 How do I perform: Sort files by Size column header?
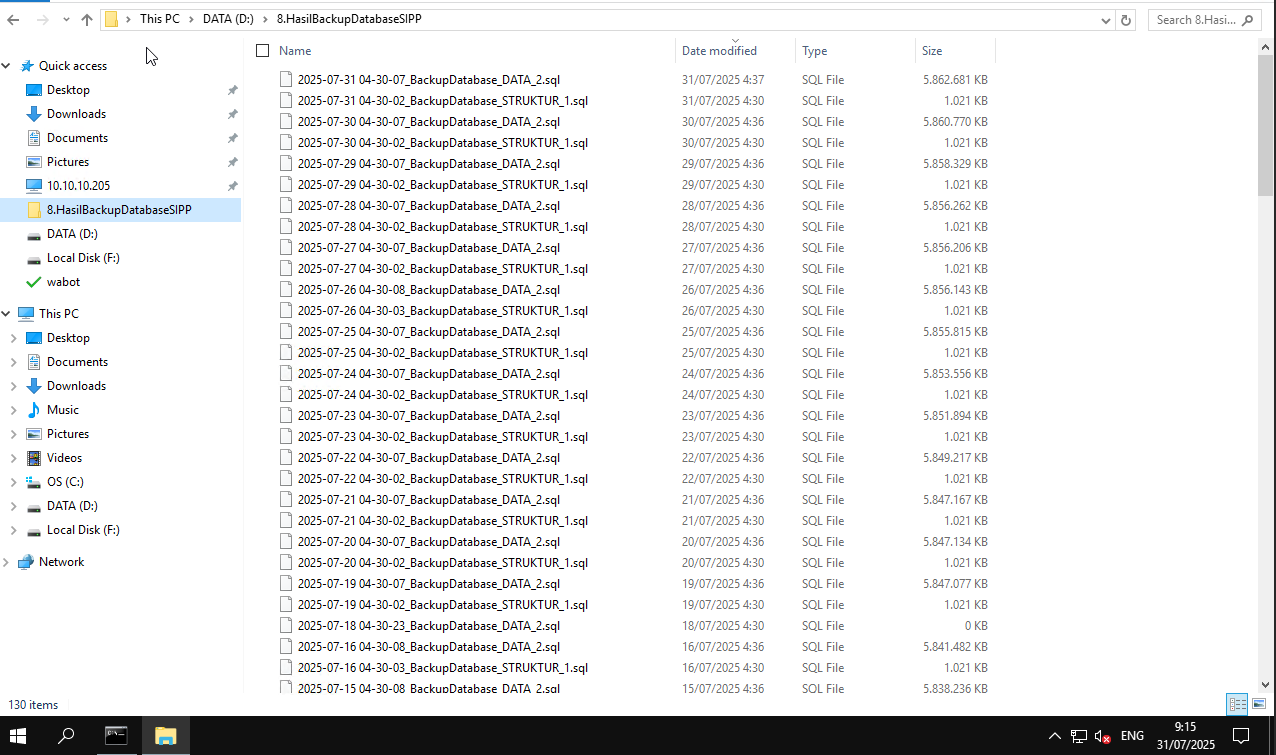(x=932, y=51)
